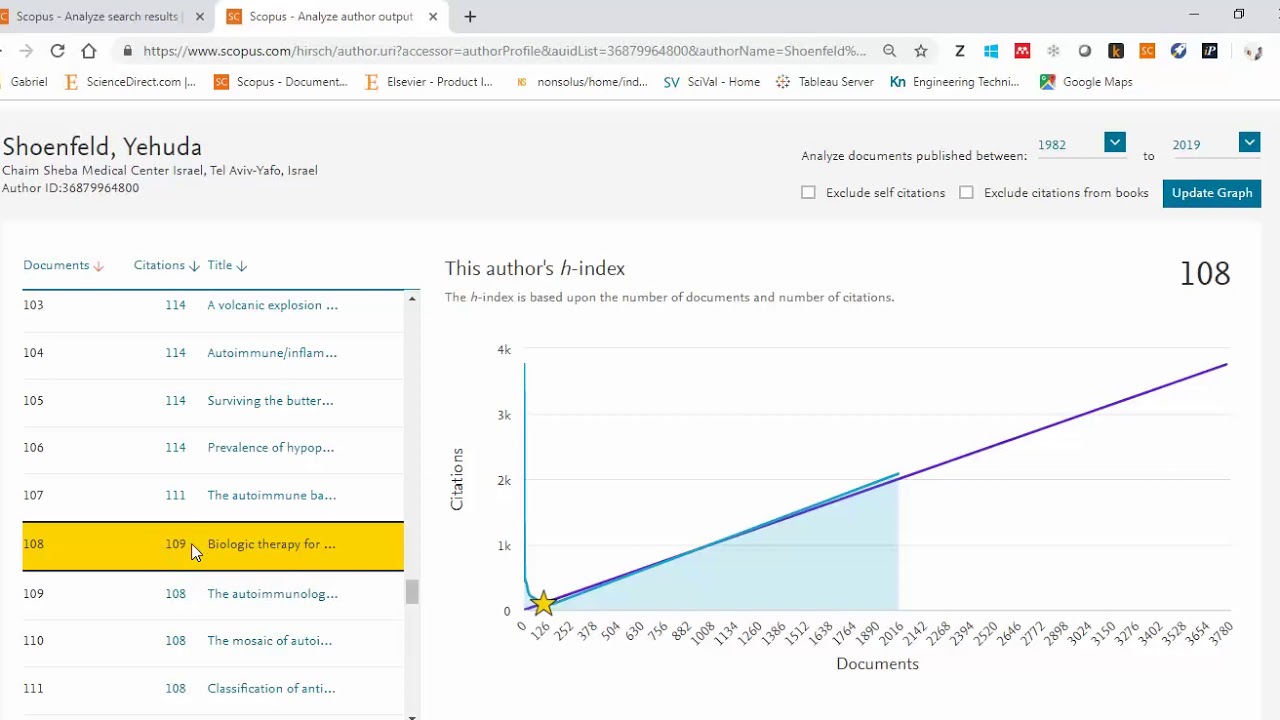Enable Exclude citations from books checkbox
Image resolution: width=1280 pixels, height=720 pixels.
coord(966,192)
